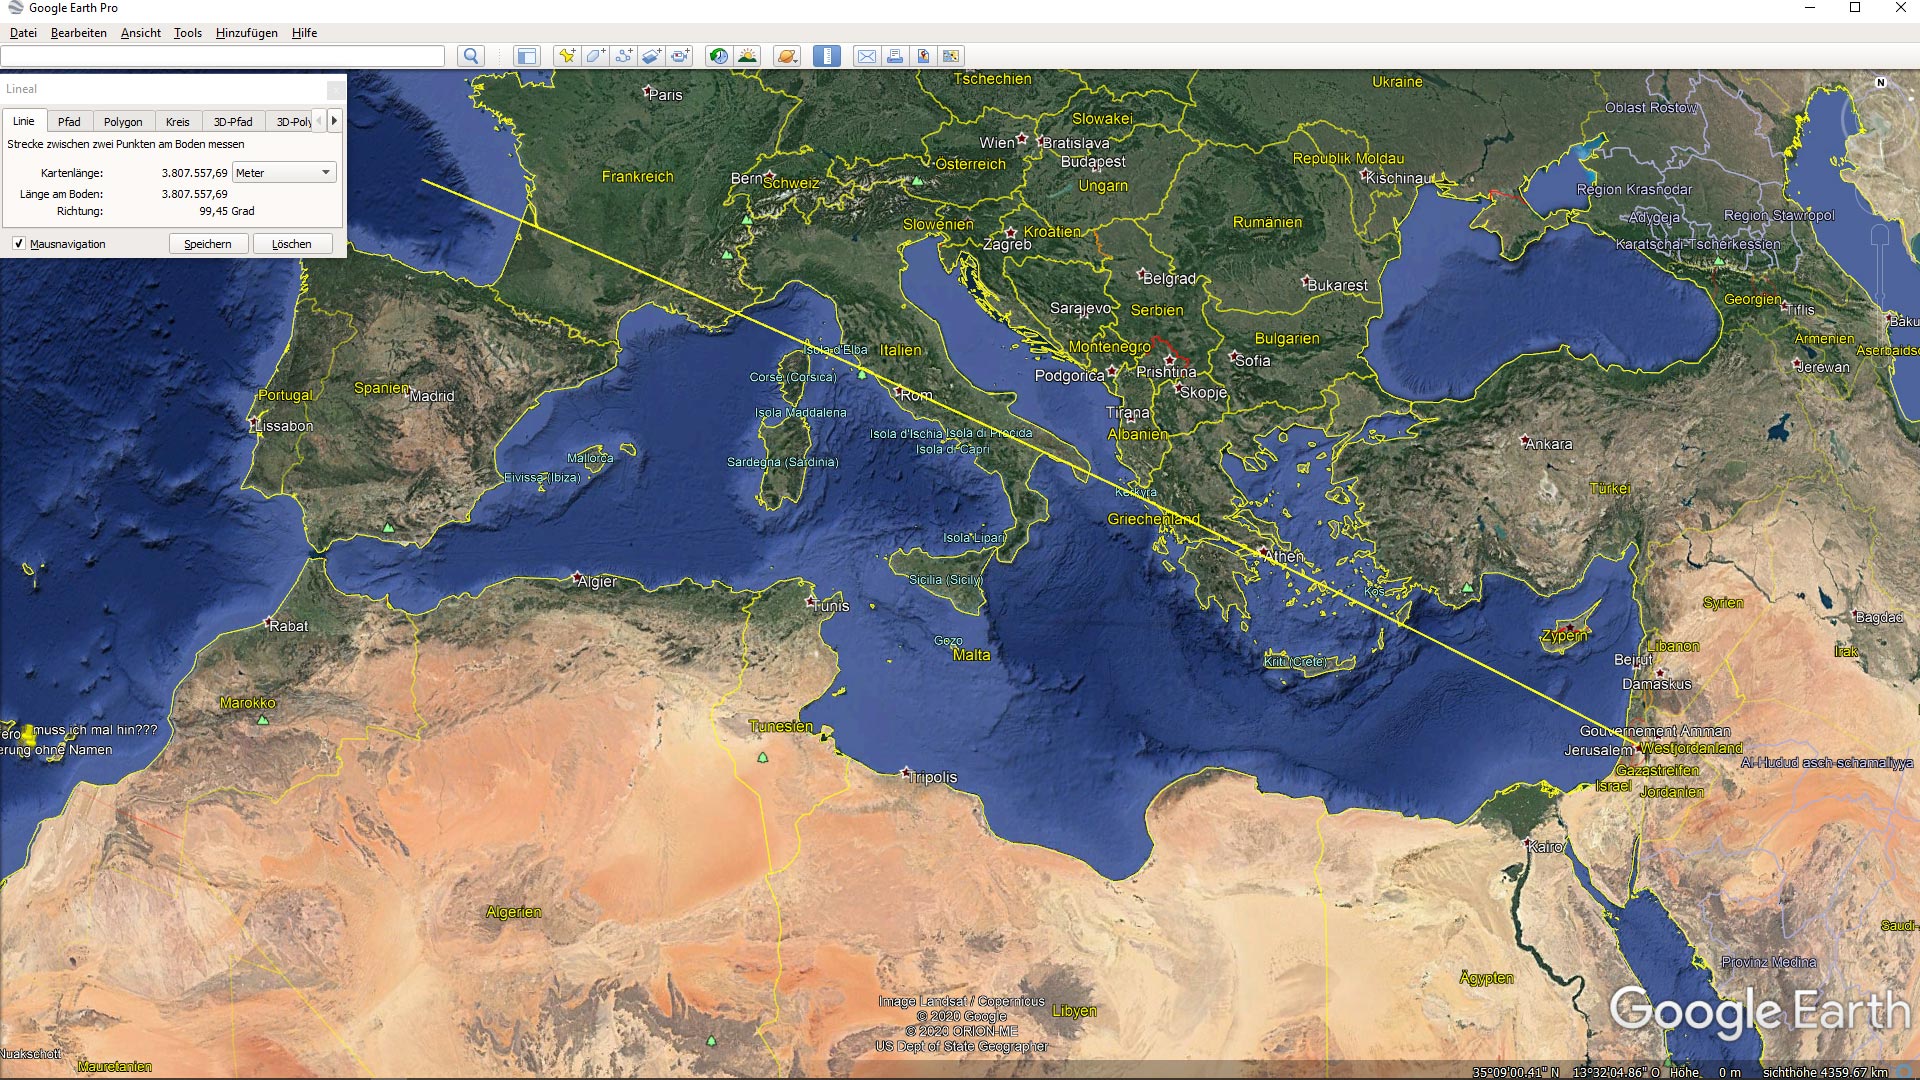Open the Meter unit dropdown
The width and height of the screenshot is (1920, 1080).
[284, 173]
